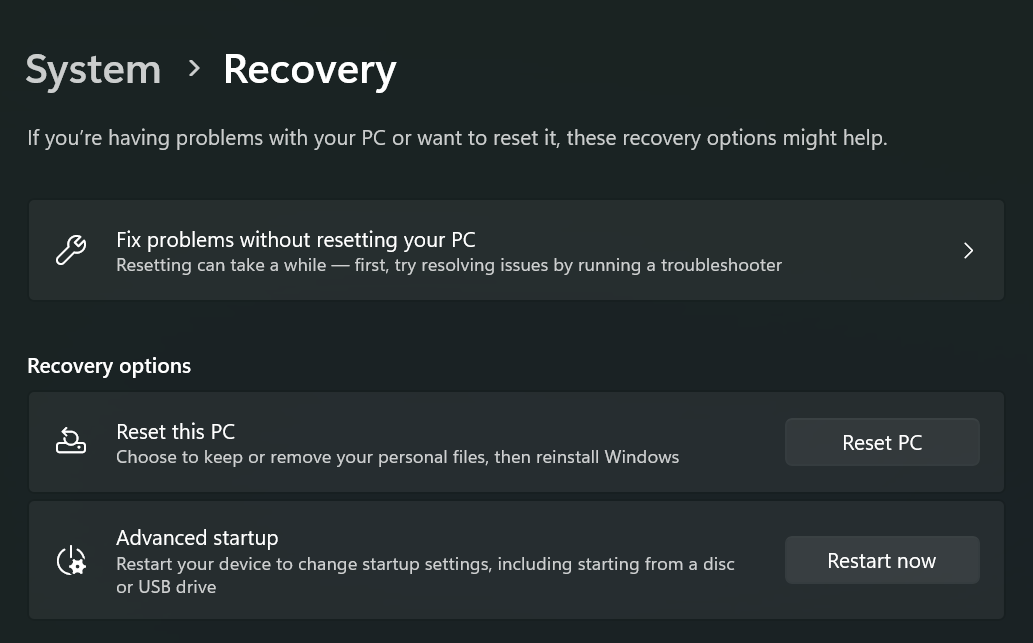Click the 'Restart your device' description text
1033x643 pixels.
425,564
